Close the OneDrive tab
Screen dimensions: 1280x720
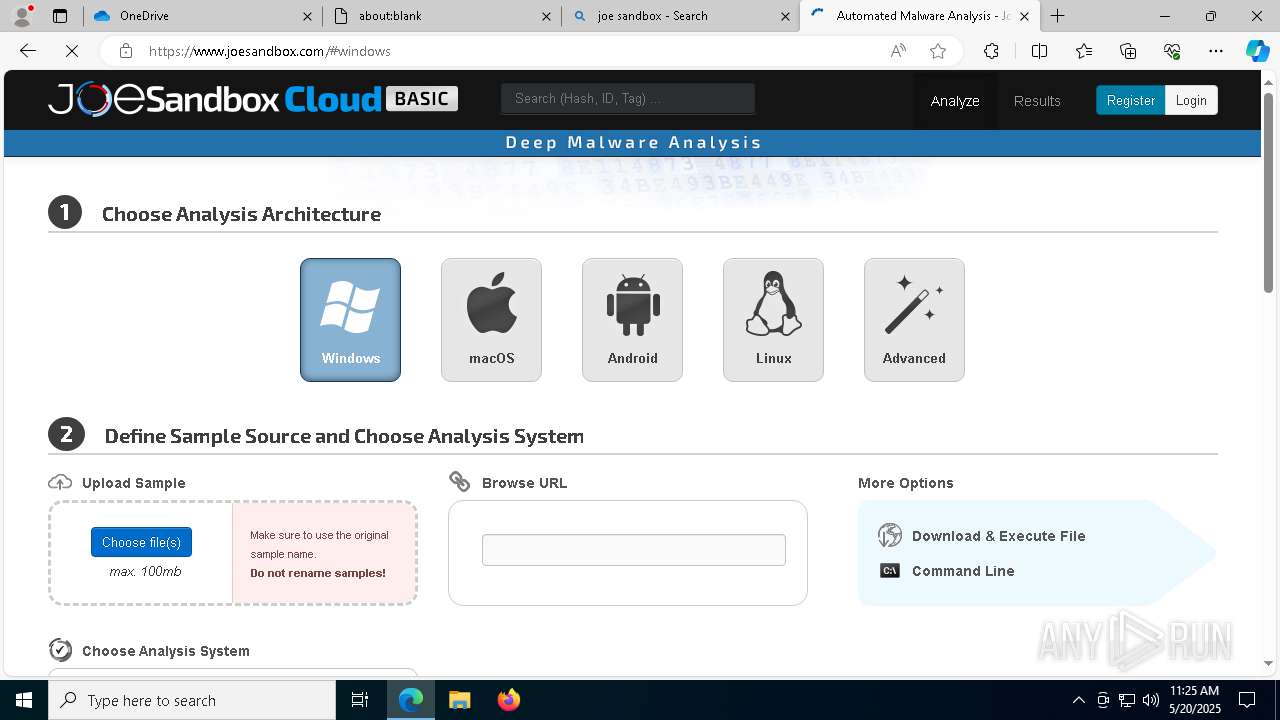[x=307, y=16]
